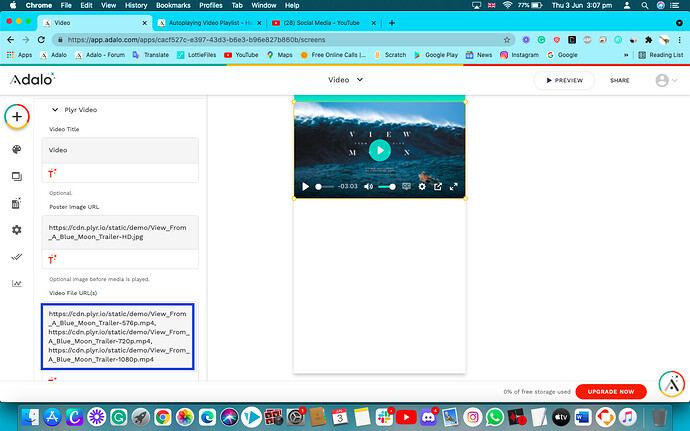Open the View menu
Screen dimensions: 690x431
click(x=108, y=5)
